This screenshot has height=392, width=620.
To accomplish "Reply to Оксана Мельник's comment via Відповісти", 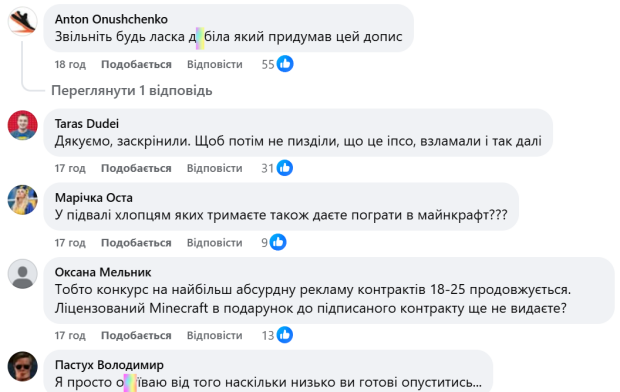I will [215, 335].
